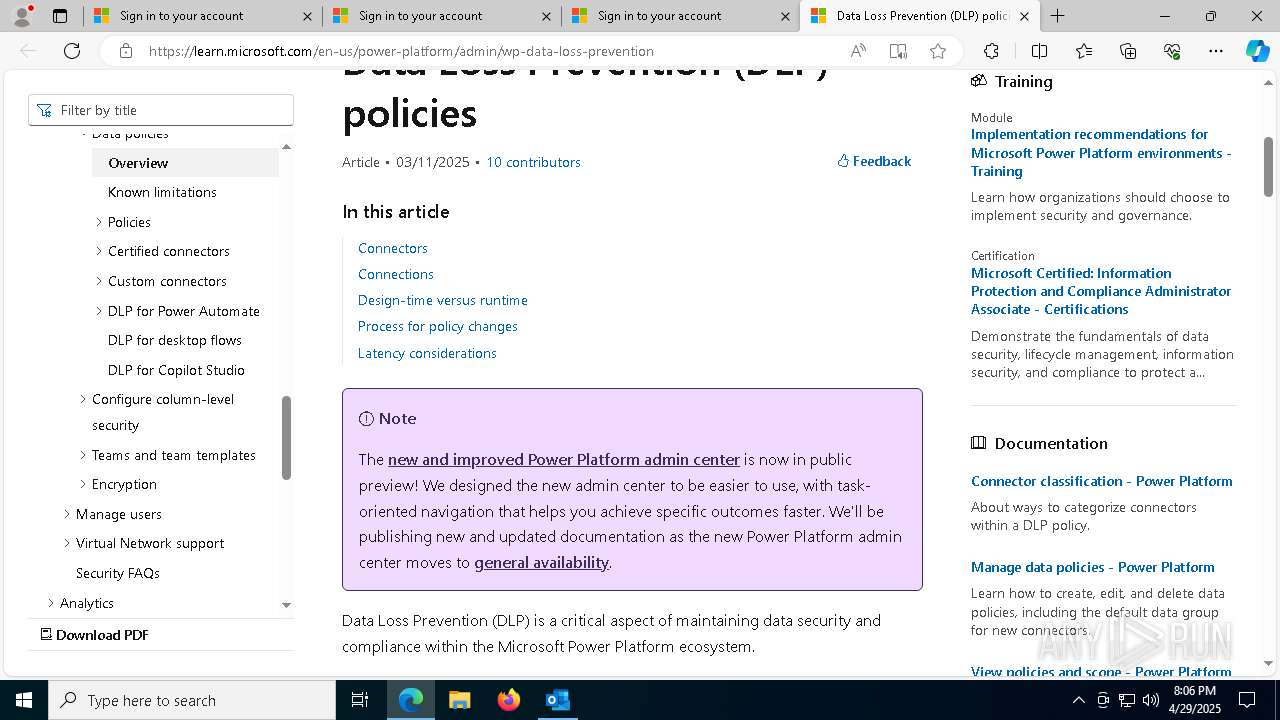Open Settings and more ellipsis menu

pyautogui.click(x=1216, y=51)
